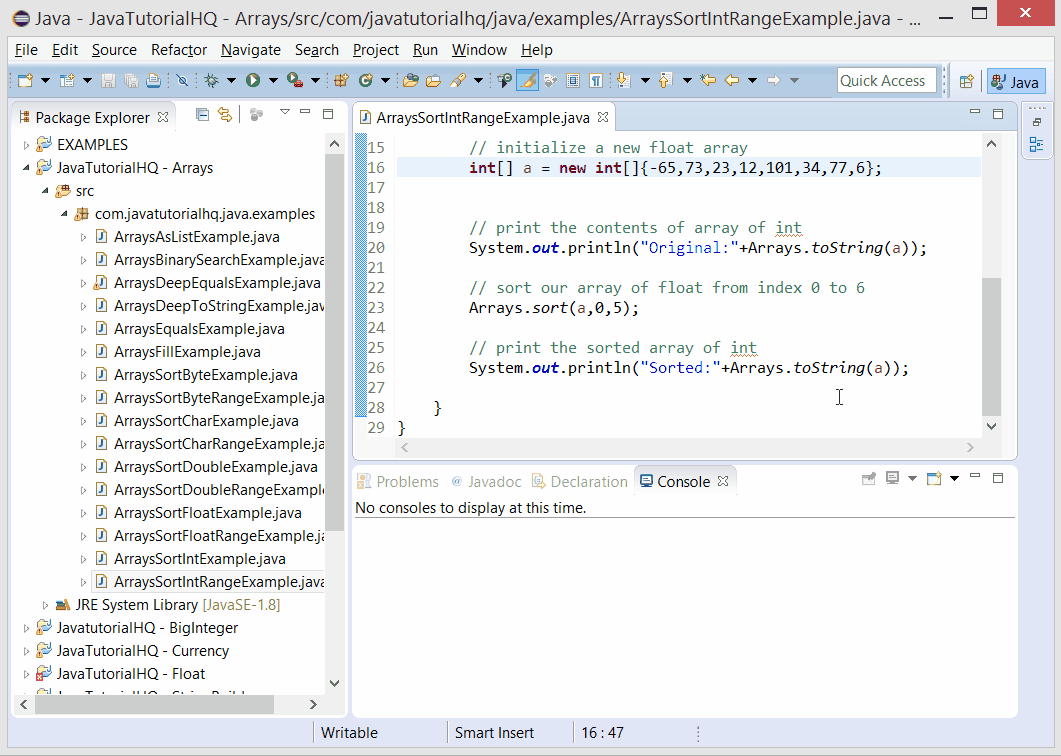Collapse the src folder node
This screenshot has width=1061, height=756.
[x=45, y=191]
